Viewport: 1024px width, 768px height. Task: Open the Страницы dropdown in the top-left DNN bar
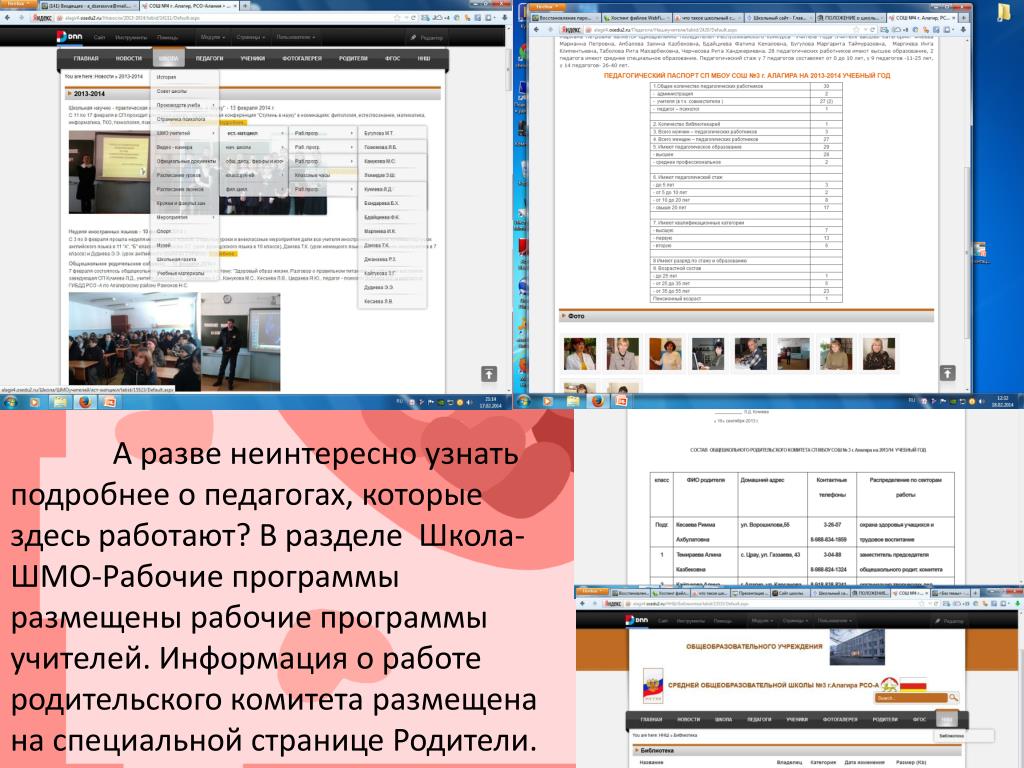click(250, 37)
